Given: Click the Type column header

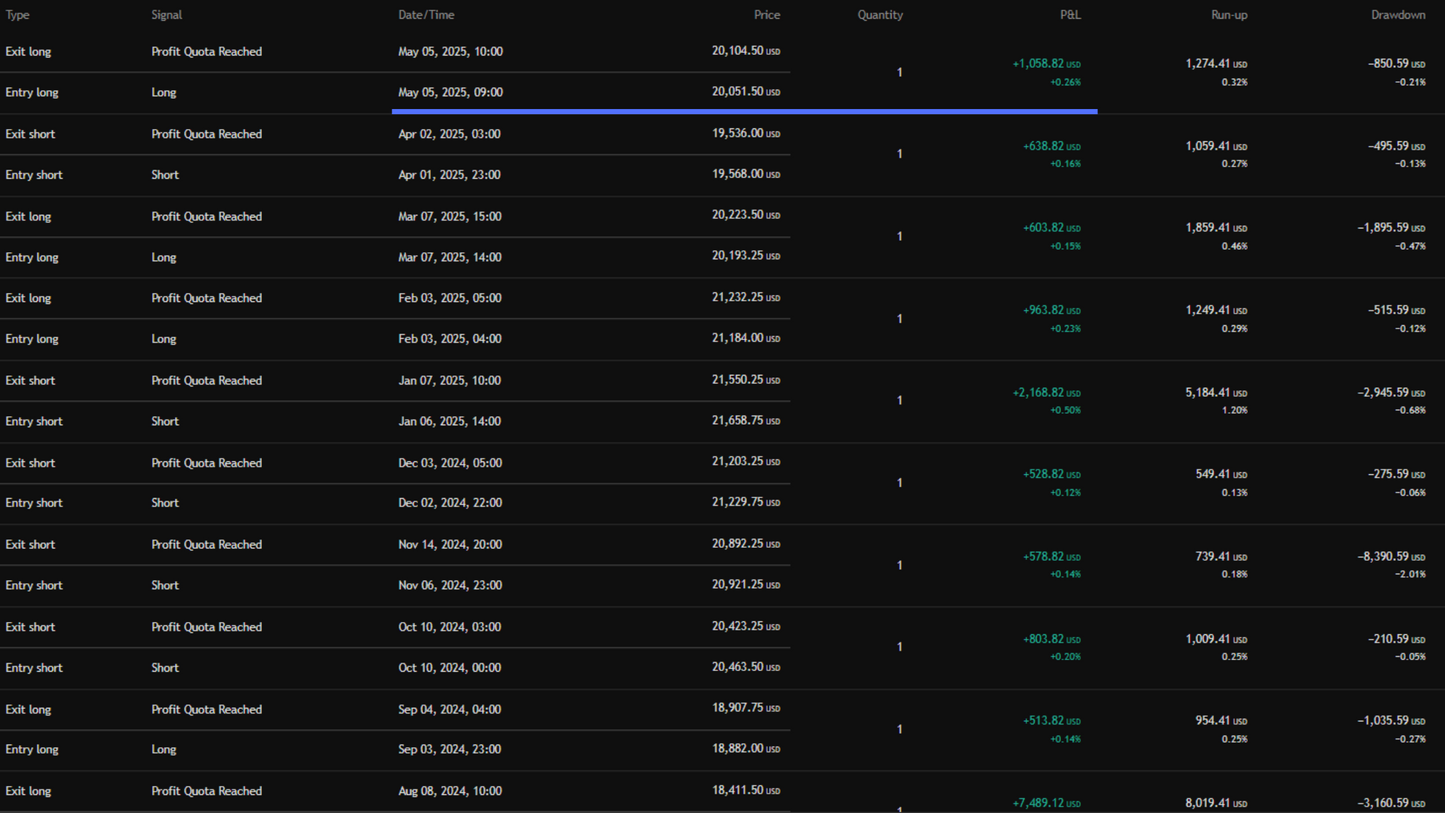Looking at the screenshot, I should (x=18, y=15).
